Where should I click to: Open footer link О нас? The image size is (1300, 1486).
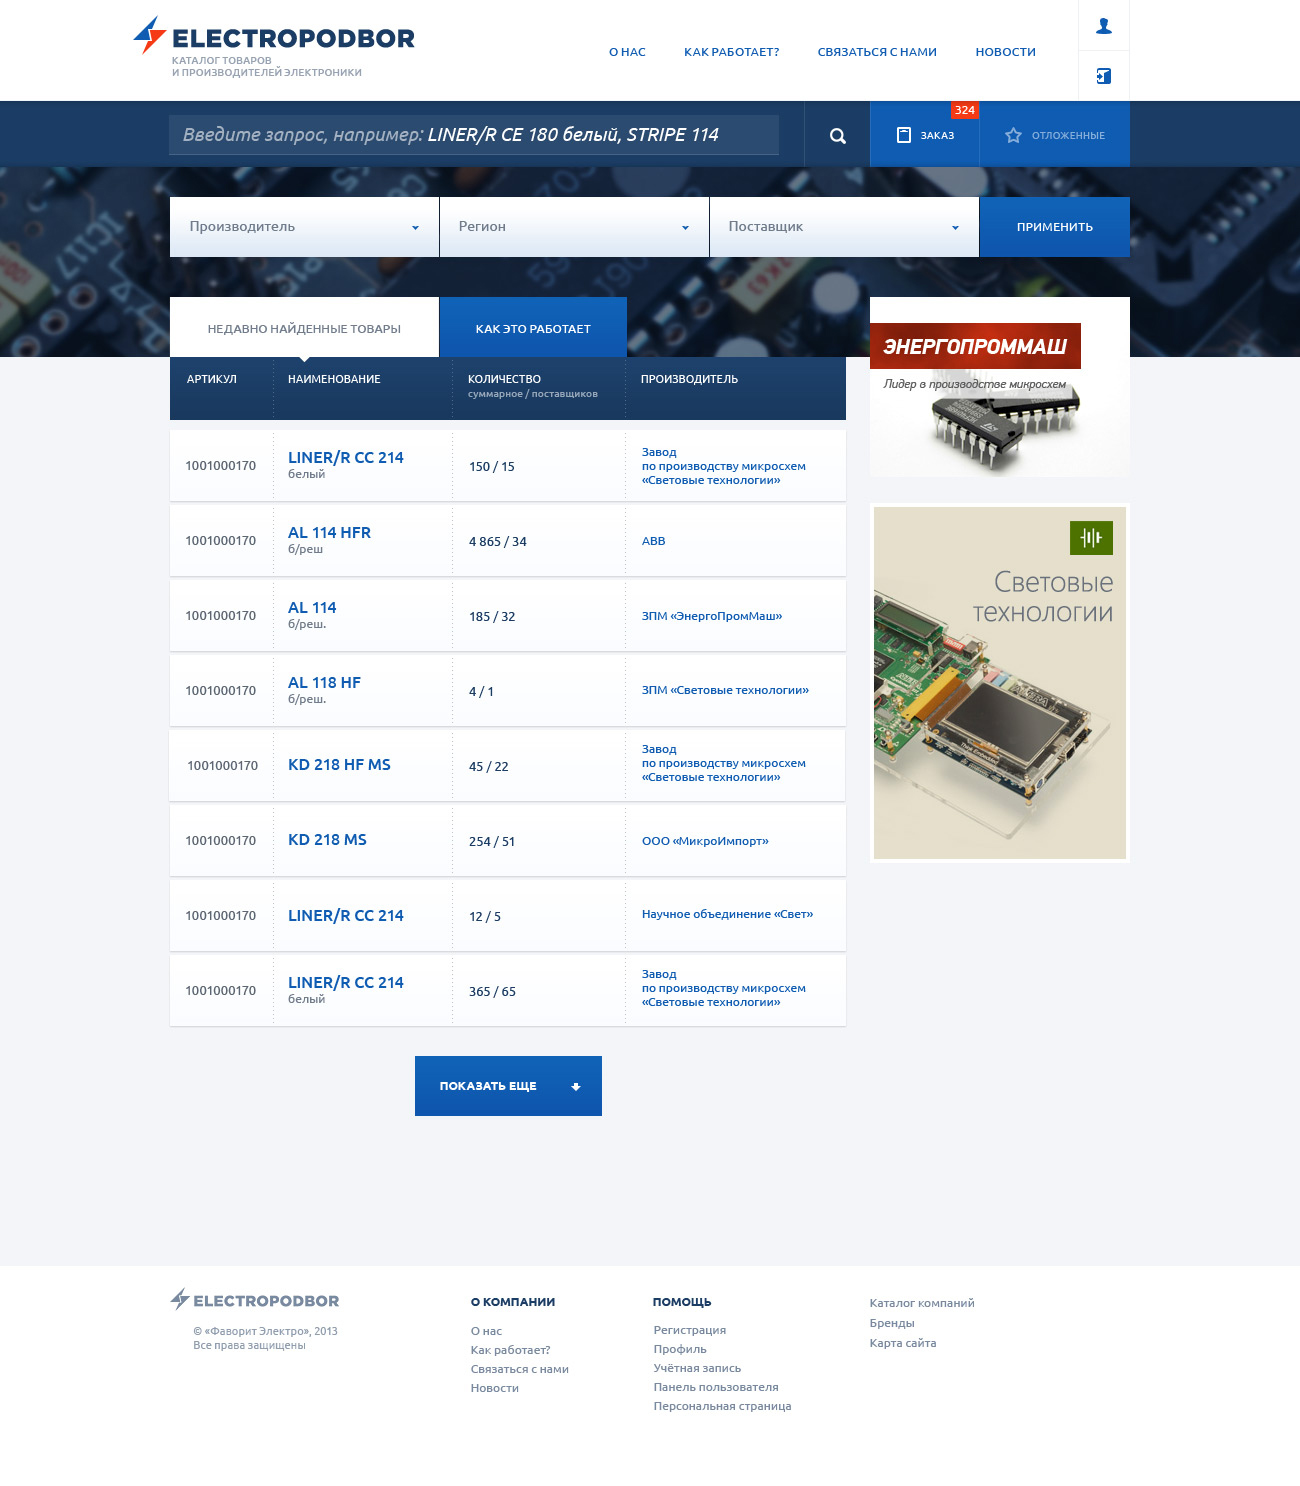pyautogui.click(x=486, y=1331)
